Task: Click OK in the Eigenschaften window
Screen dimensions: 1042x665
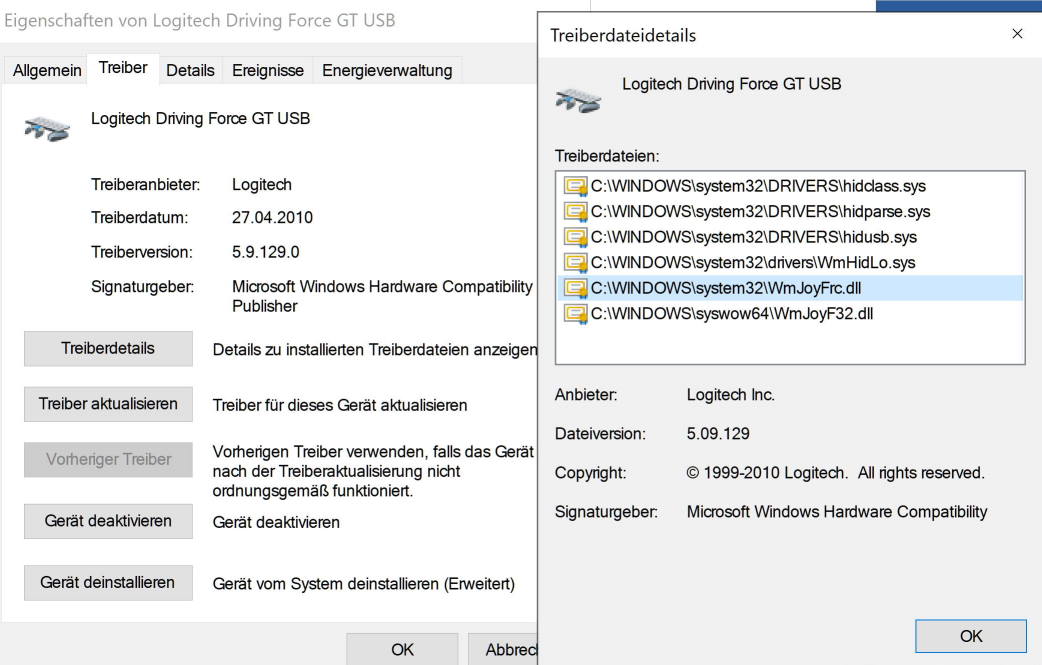Action: (x=402, y=649)
